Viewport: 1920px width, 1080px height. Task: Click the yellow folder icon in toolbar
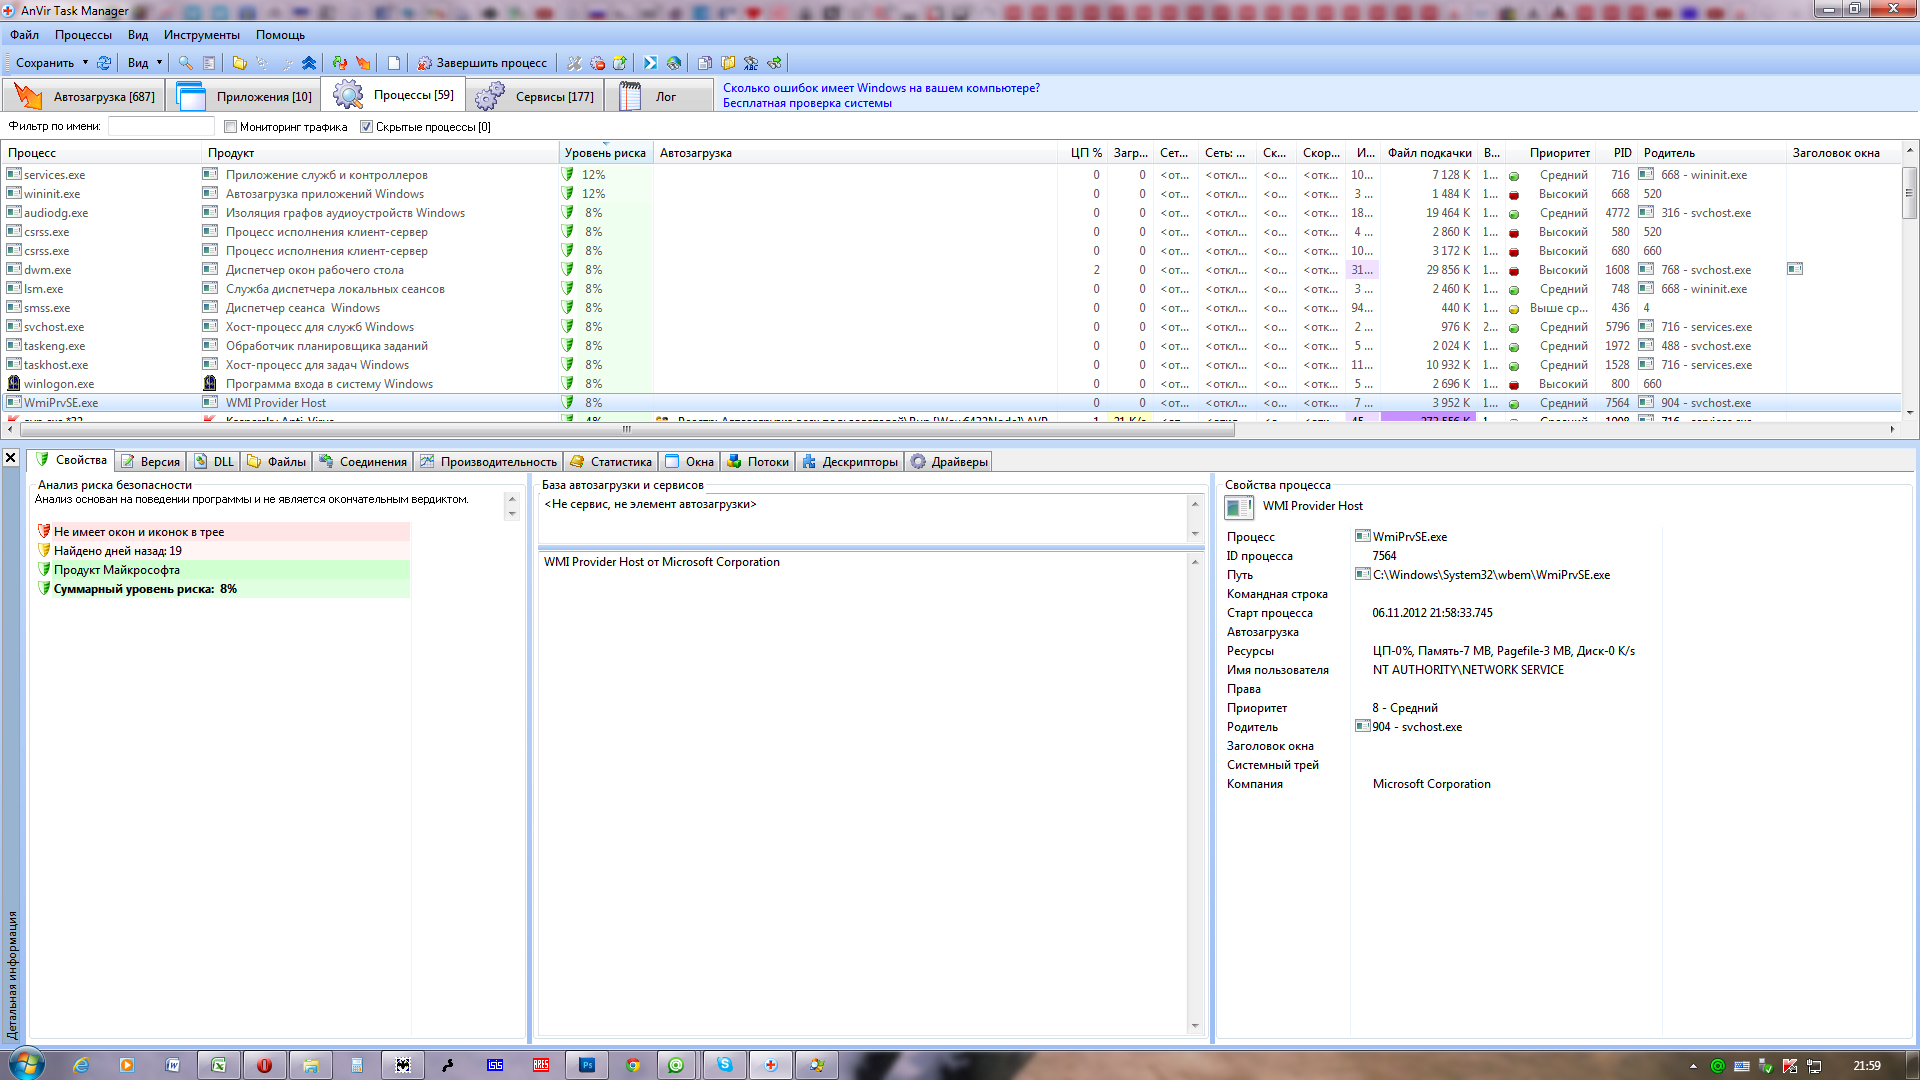[240, 63]
